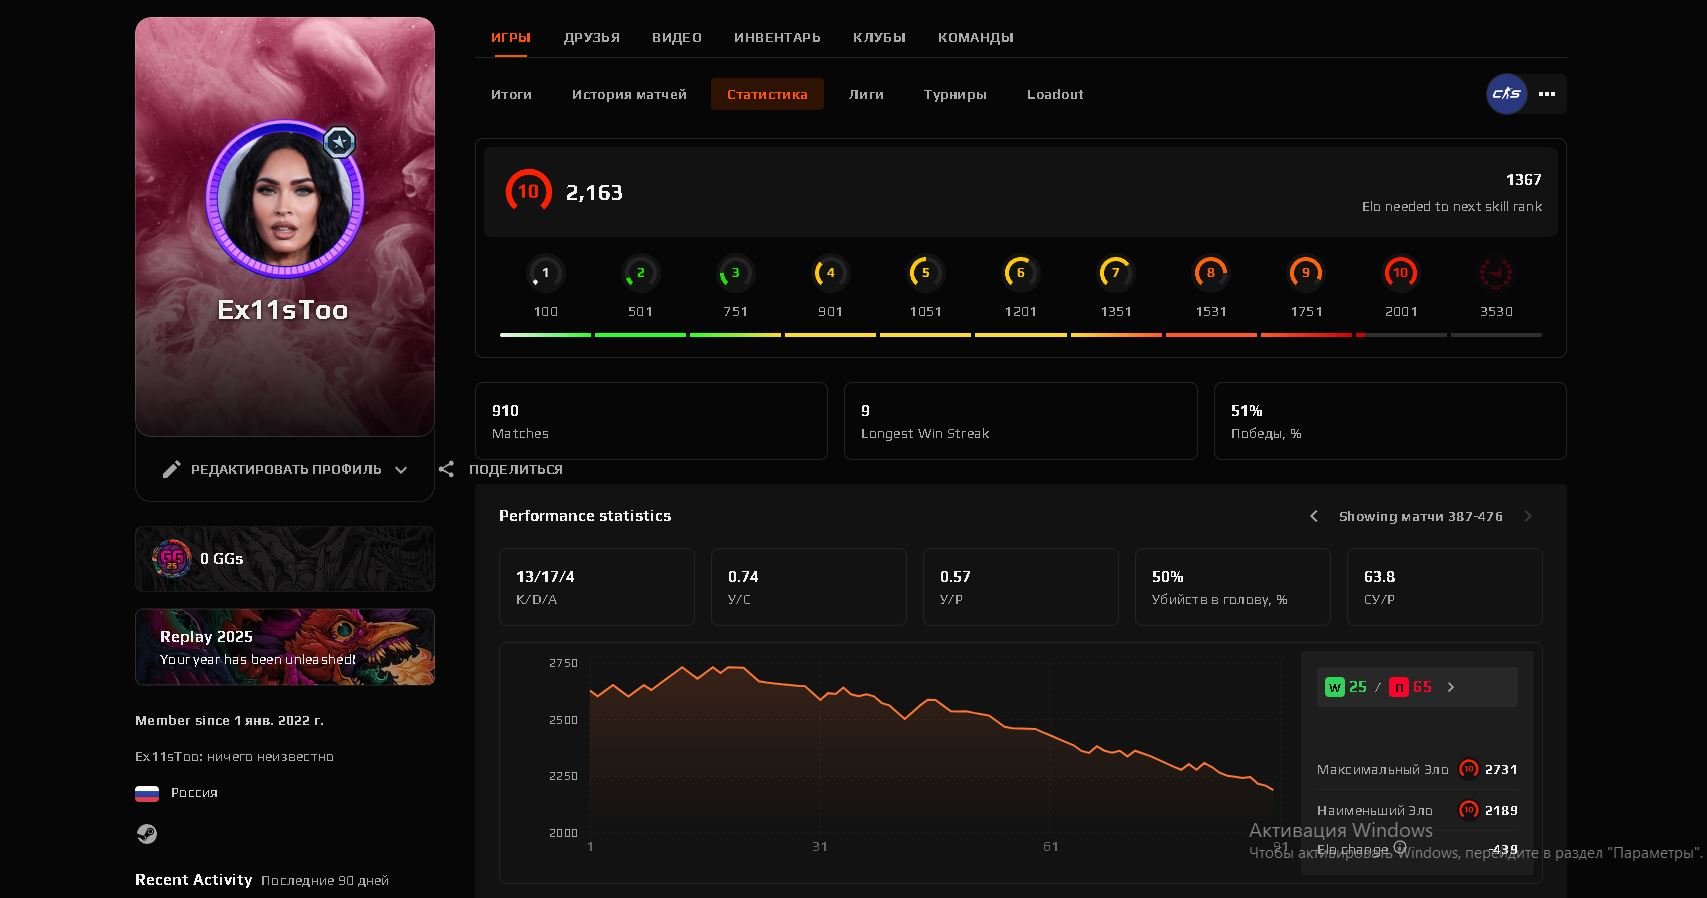Click the 0.74 У/С stat

click(809, 587)
